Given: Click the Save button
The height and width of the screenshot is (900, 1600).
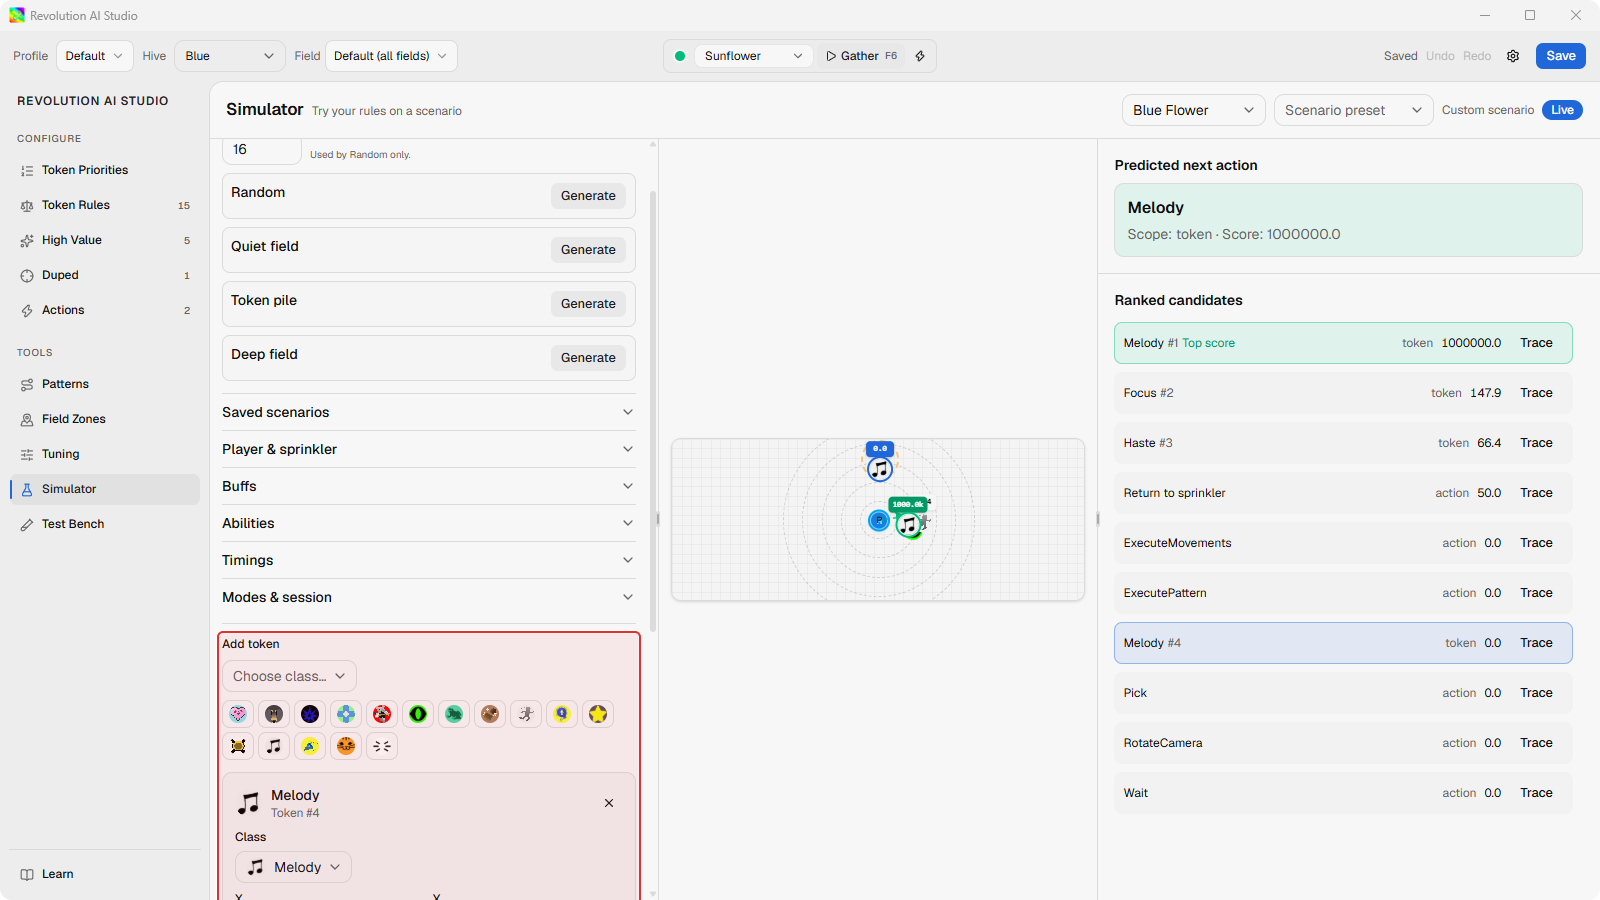Looking at the screenshot, I should [x=1560, y=56].
